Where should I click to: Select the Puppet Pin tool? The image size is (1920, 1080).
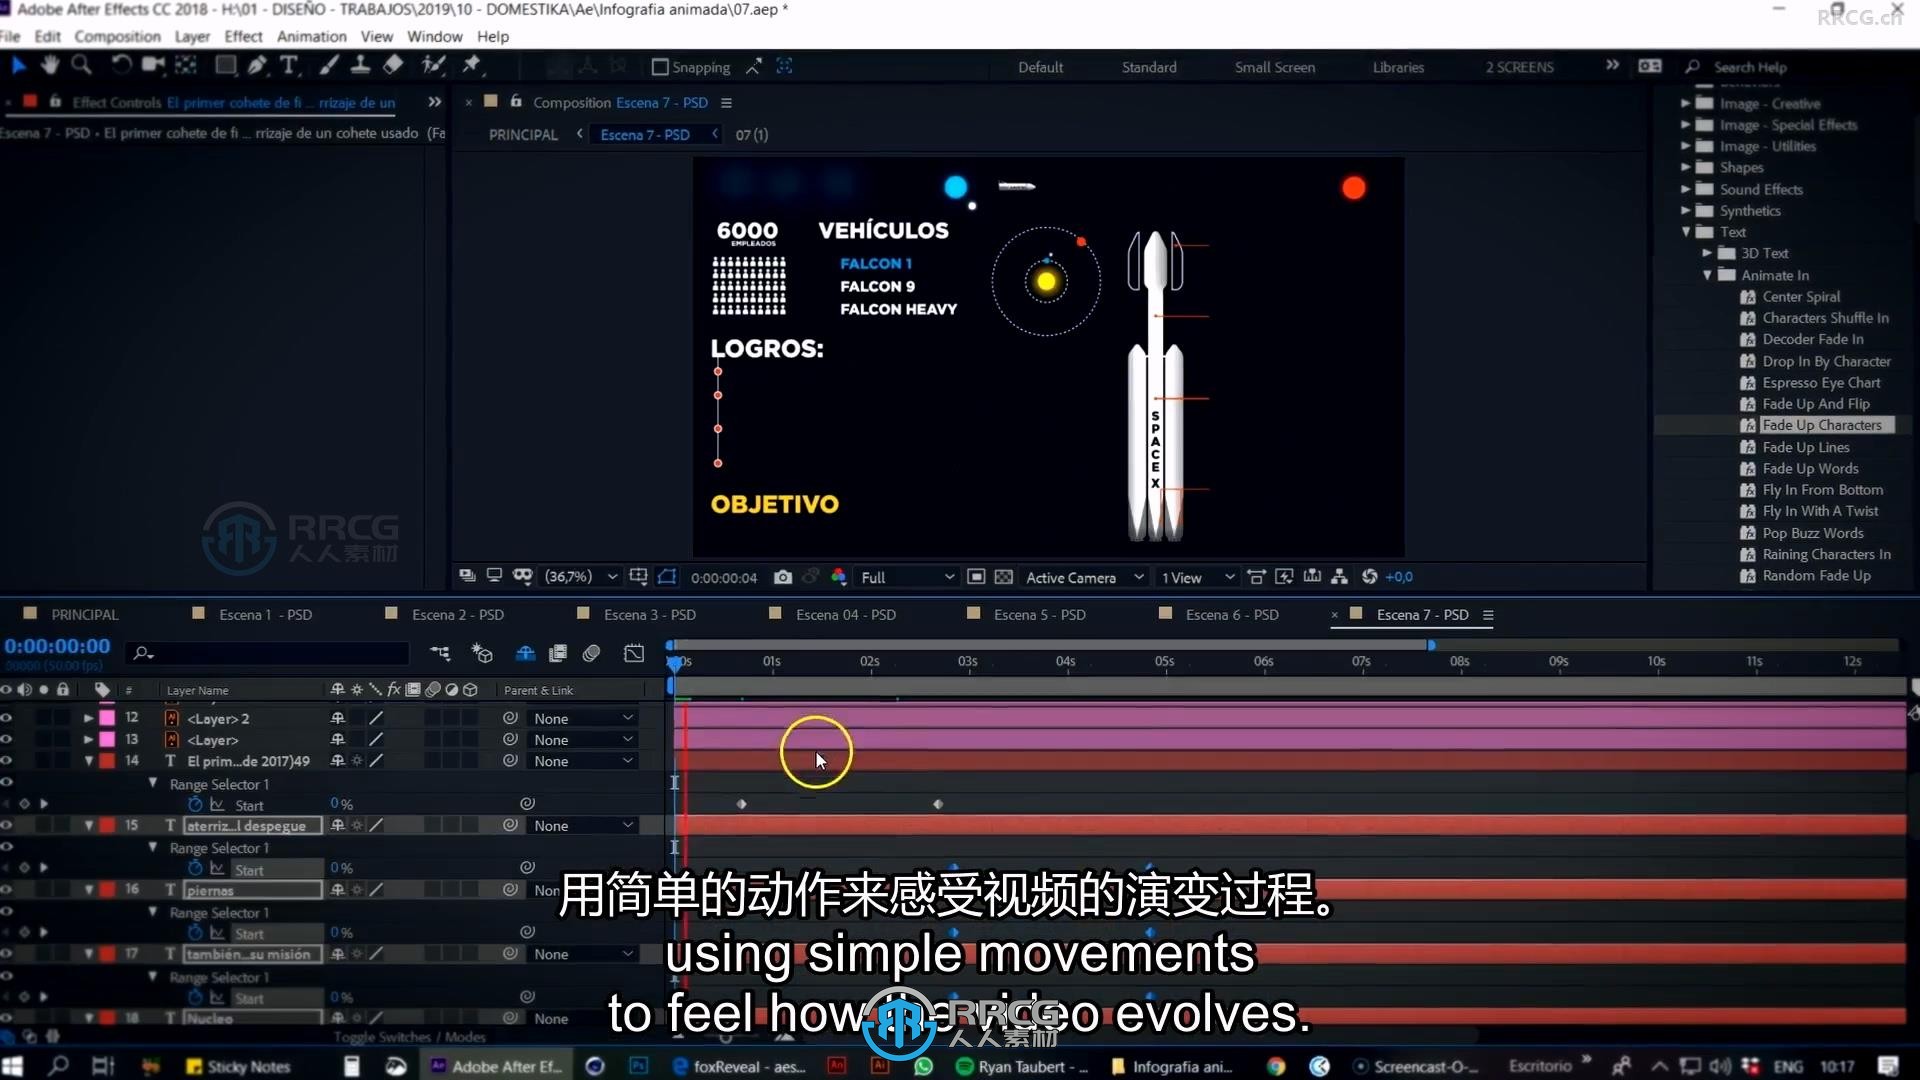point(471,66)
